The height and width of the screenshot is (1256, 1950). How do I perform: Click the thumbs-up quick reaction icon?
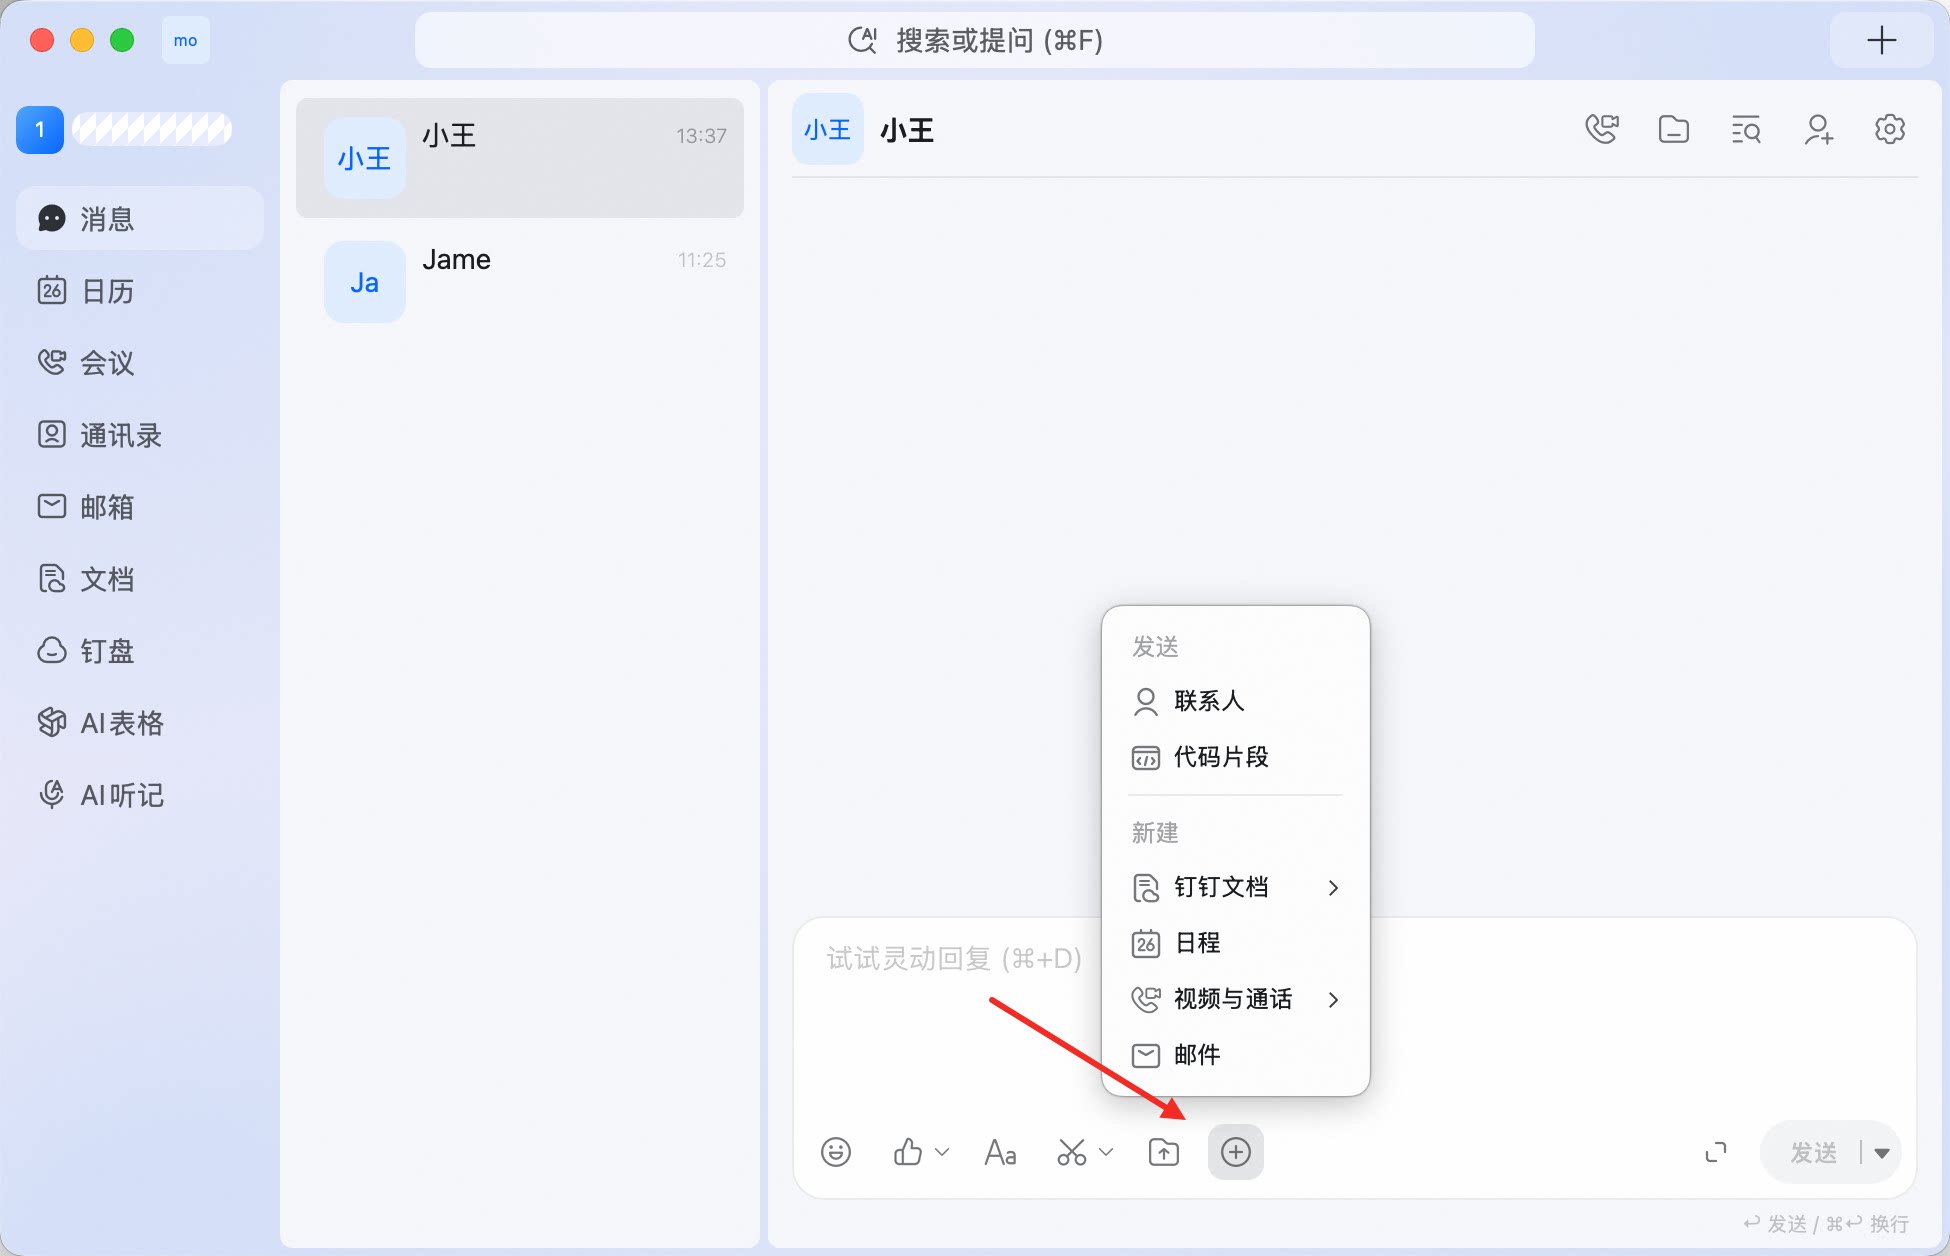point(907,1152)
